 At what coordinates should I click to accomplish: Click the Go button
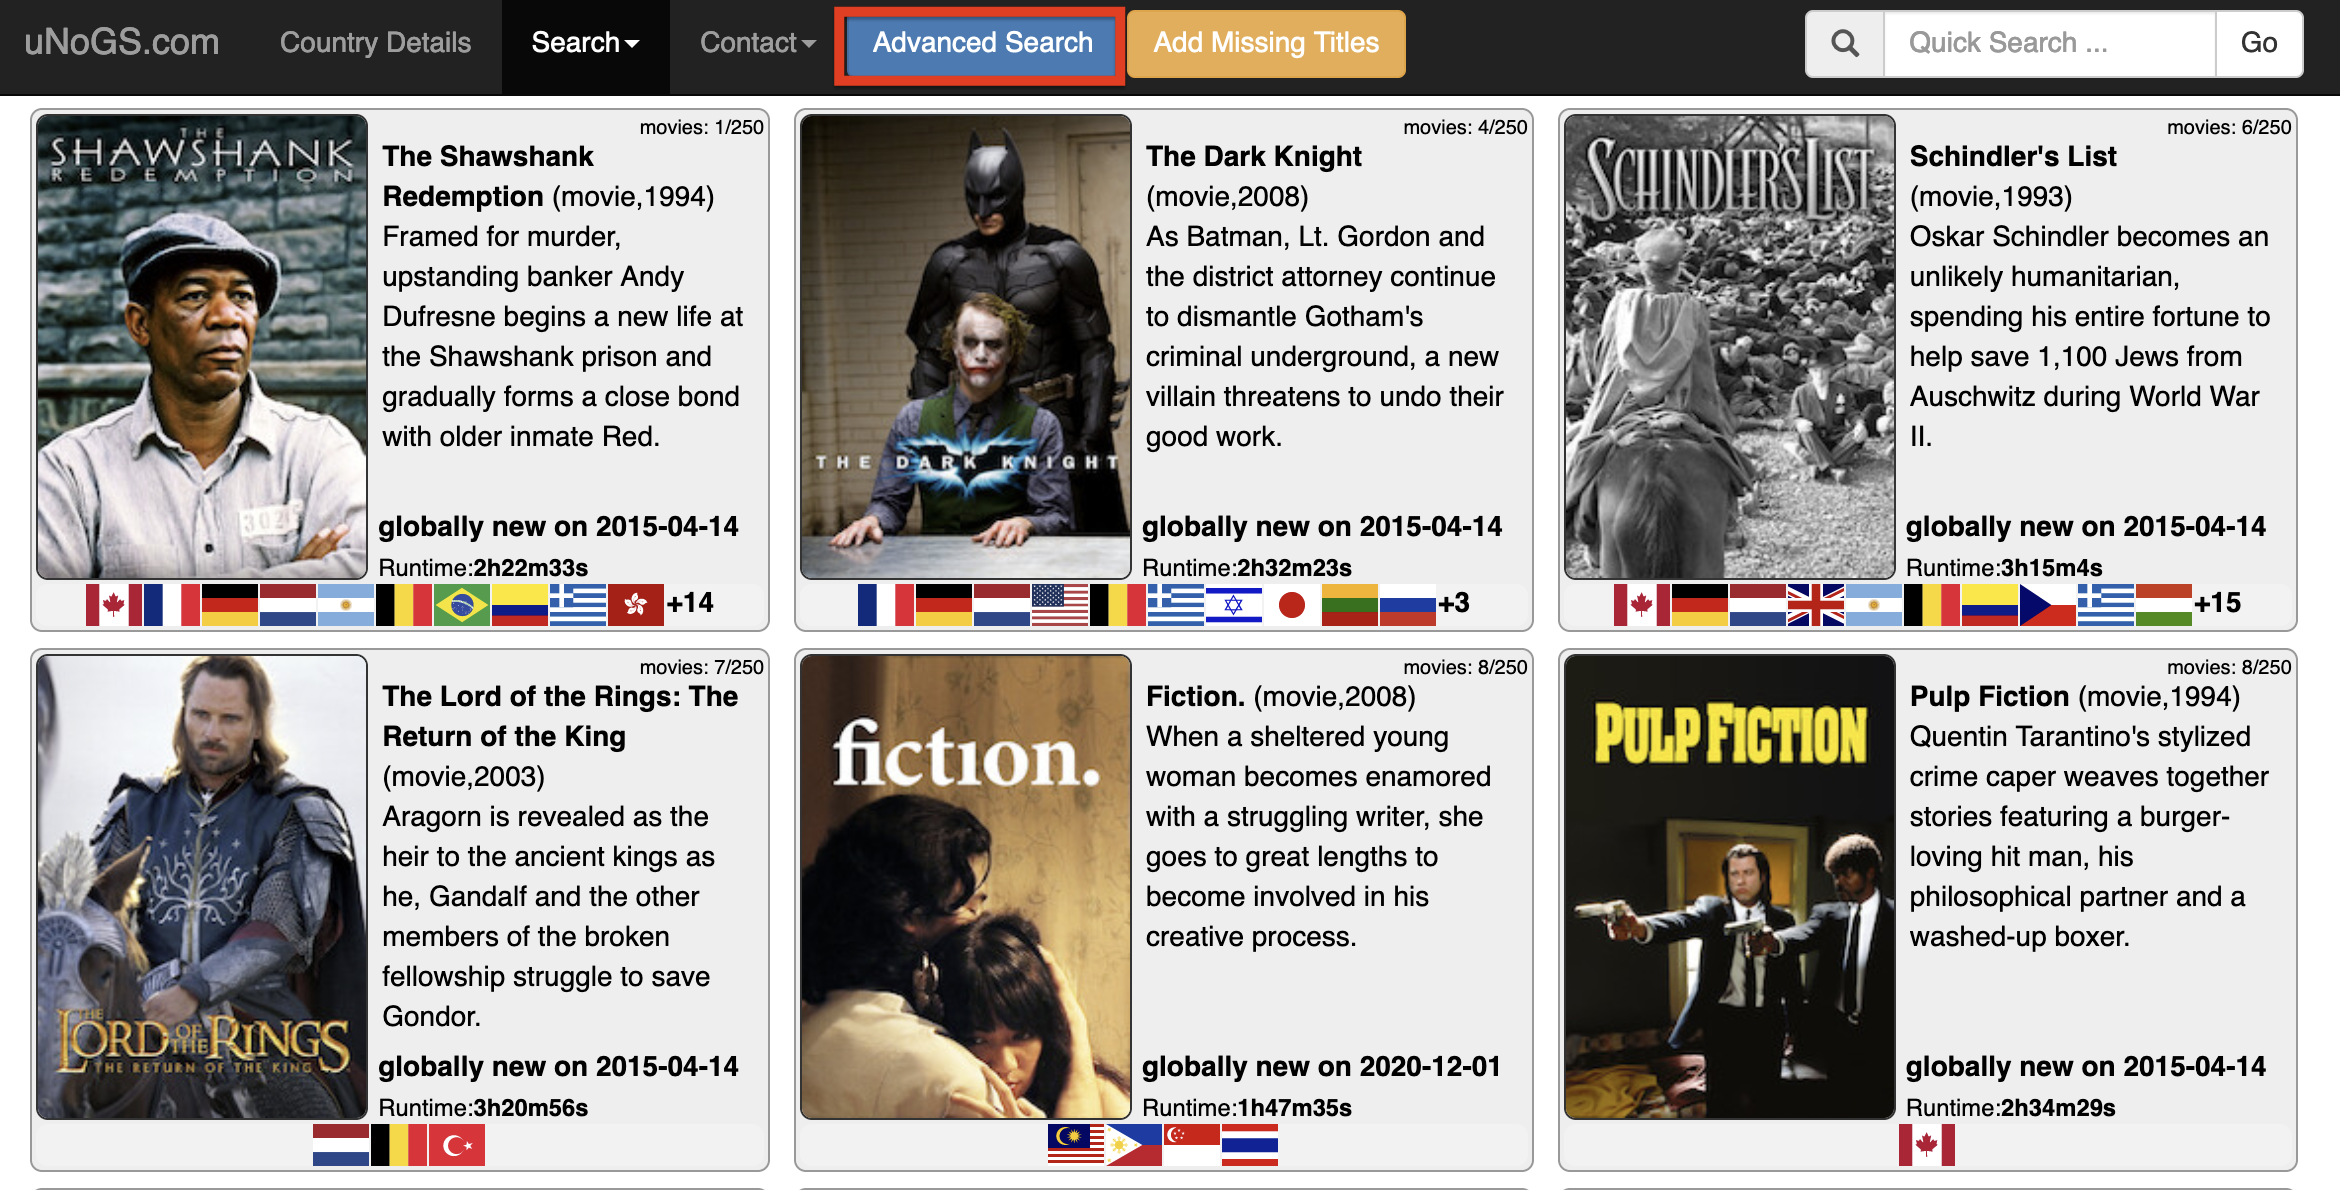[2259, 43]
